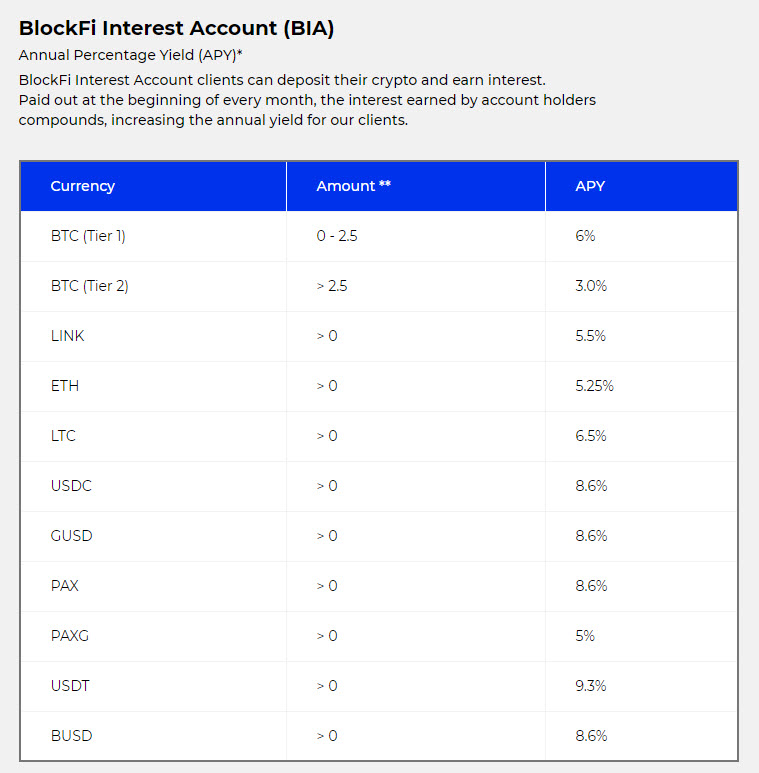
Task: Click the USDC currency cell
Action: [71, 486]
